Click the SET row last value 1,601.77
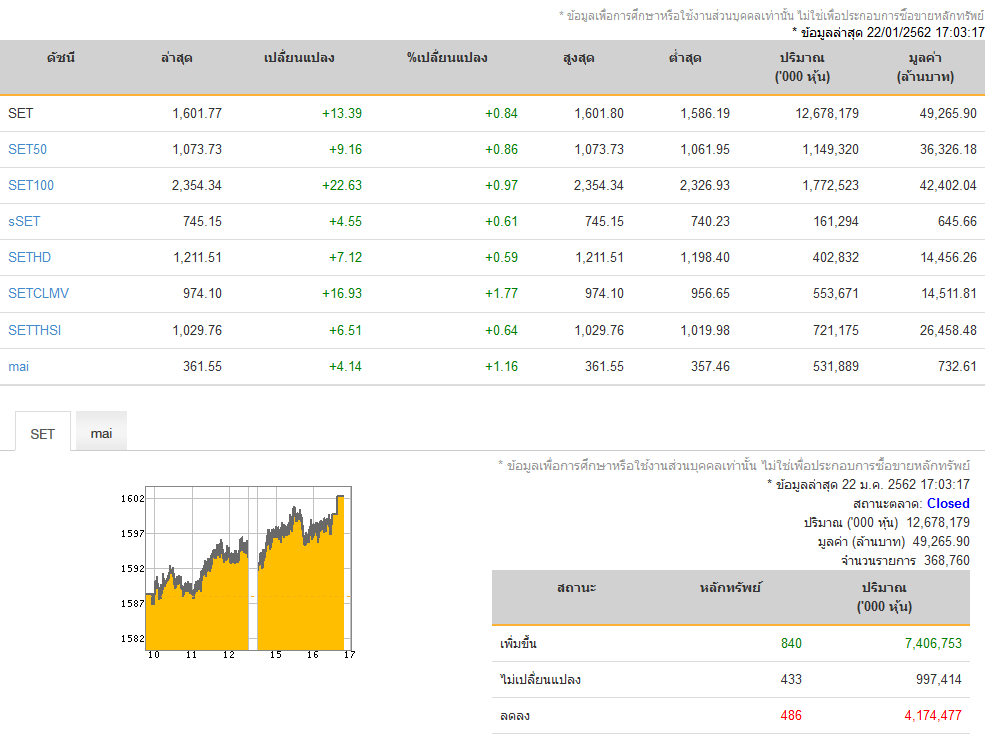The height and width of the screenshot is (743, 1003). click(x=197, y=113)
